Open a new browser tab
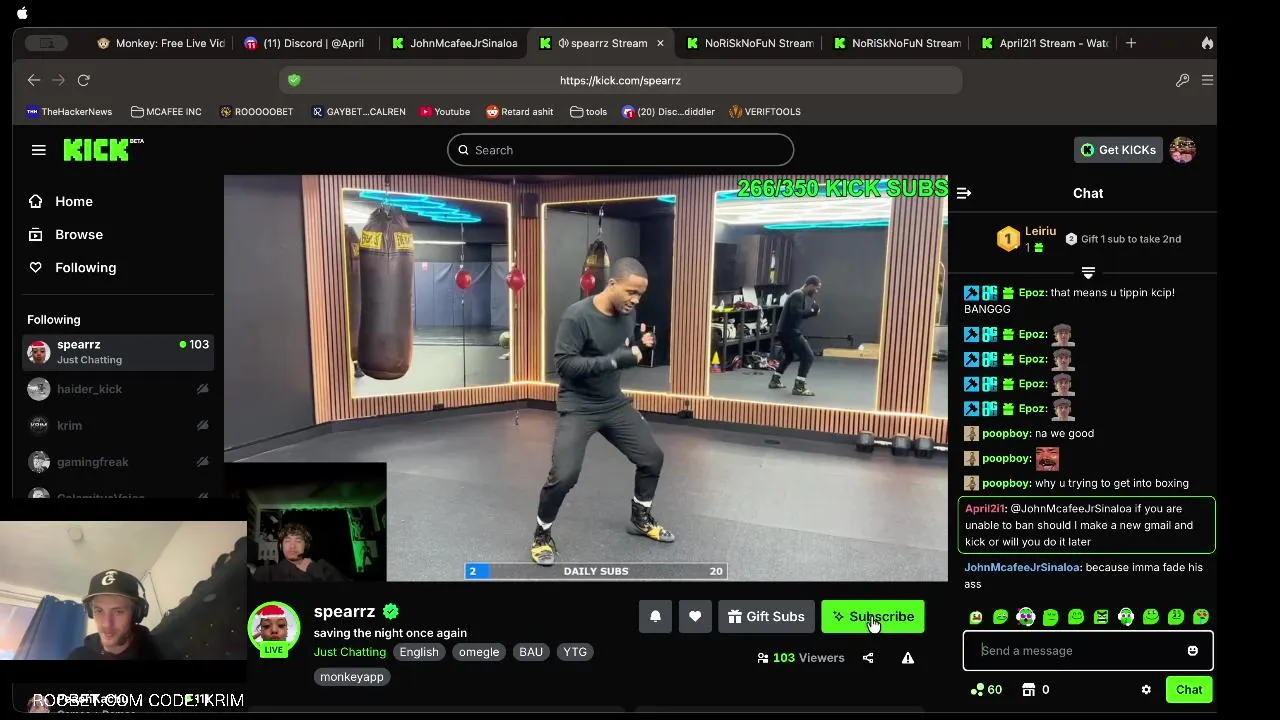 [1131, 43]
